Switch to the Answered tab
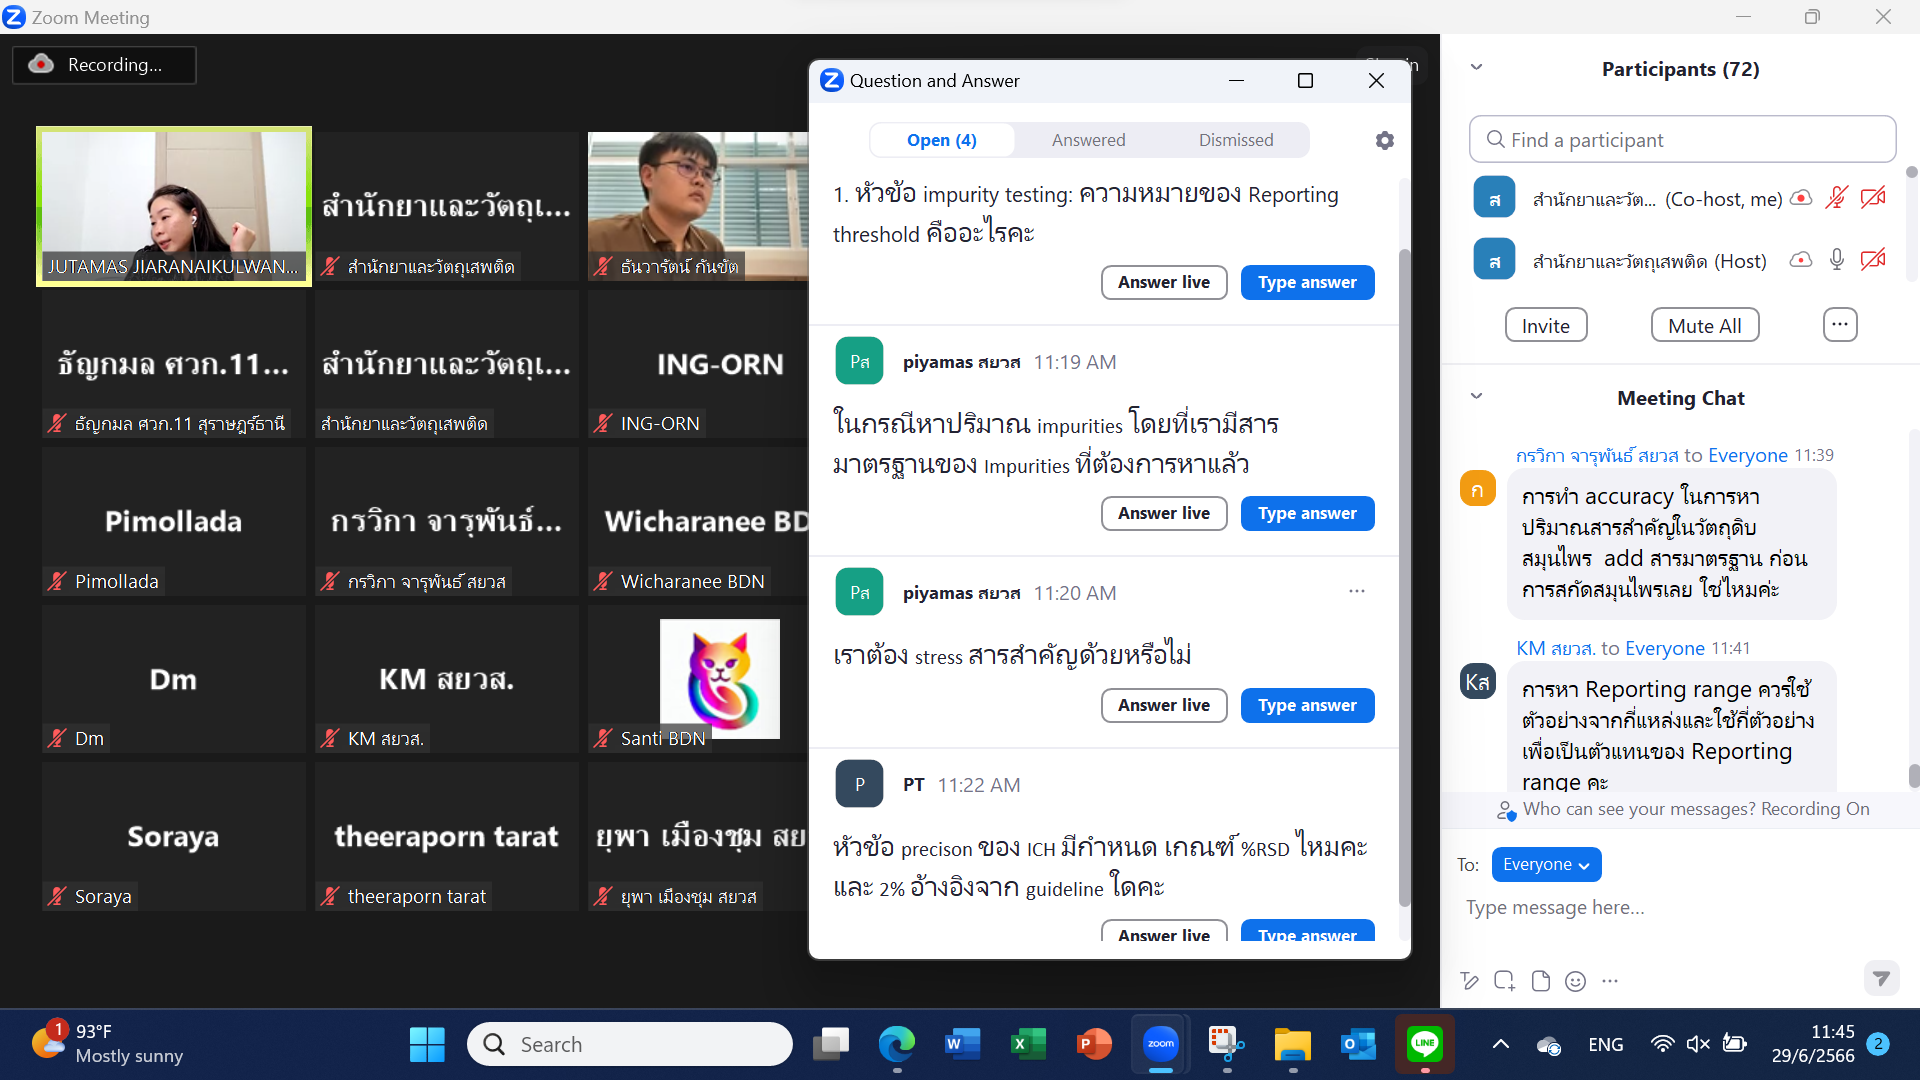Image resolution: width=1920 pixels, height=1080 pixels. tap(1088, 140)
